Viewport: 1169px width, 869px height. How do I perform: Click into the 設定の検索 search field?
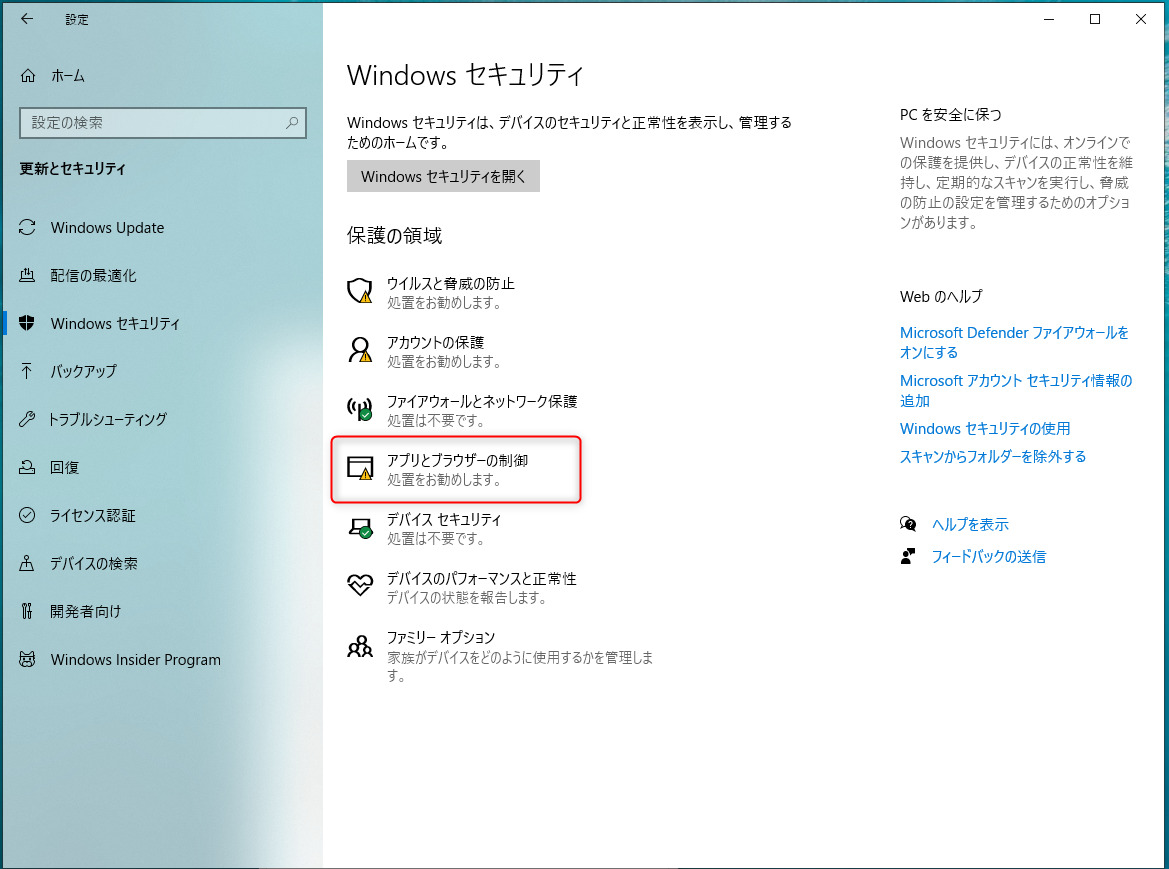(163, 122)
